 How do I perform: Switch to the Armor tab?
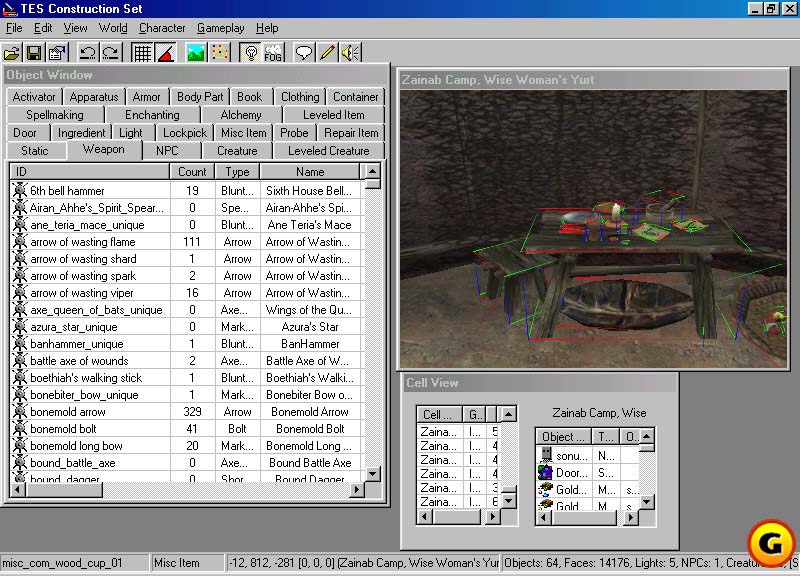(x=146, y=97)
